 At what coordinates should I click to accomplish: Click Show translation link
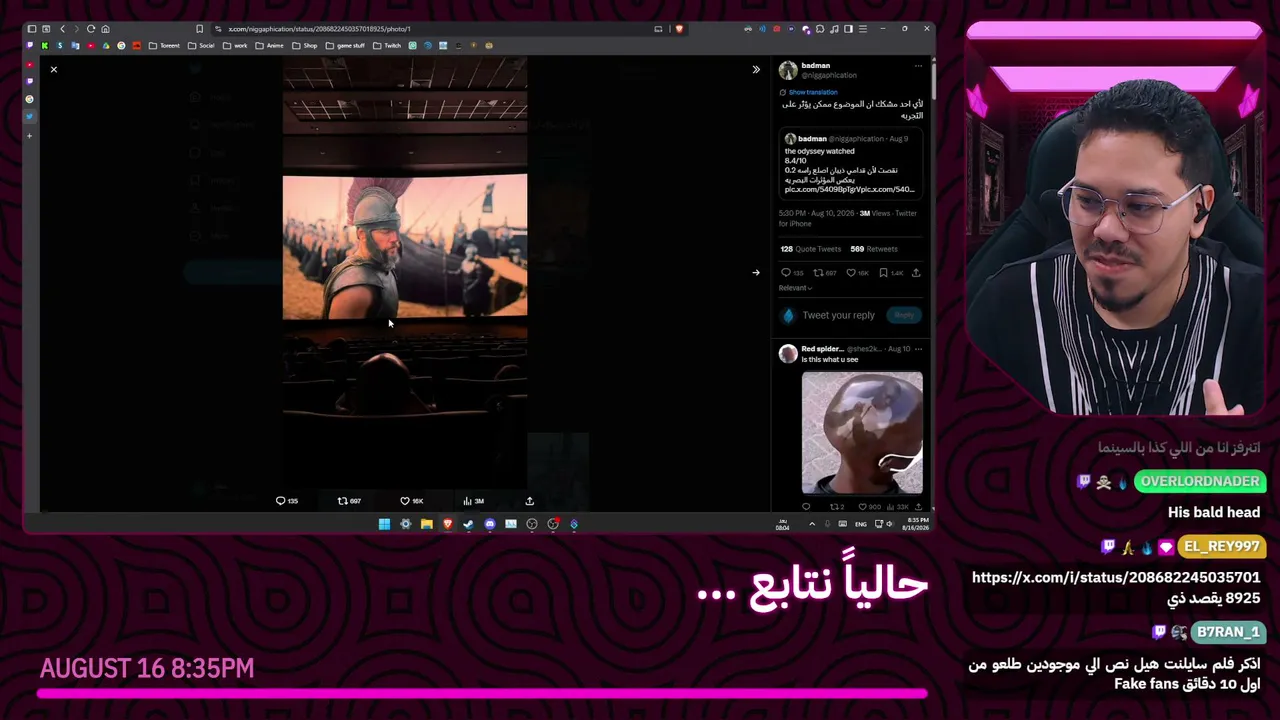(x=813, y=92)
